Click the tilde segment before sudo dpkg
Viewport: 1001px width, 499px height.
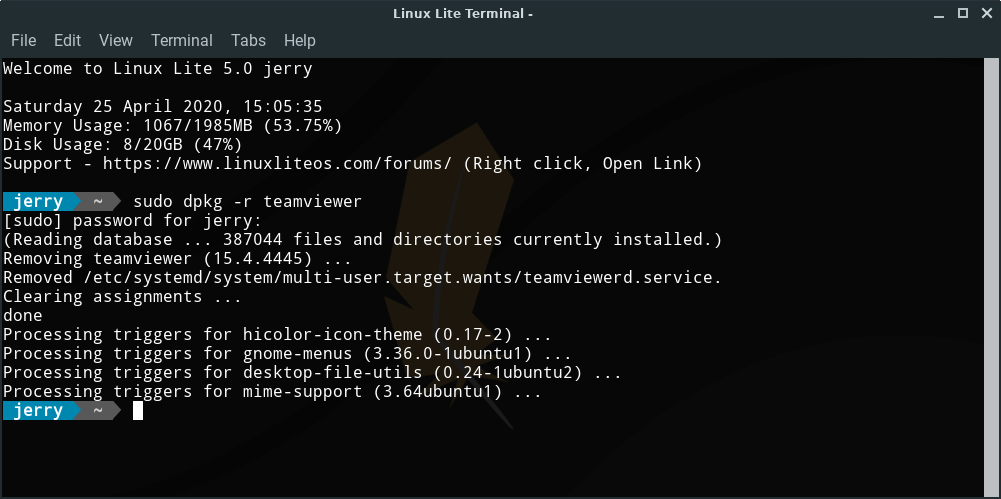tap(98, 202)
